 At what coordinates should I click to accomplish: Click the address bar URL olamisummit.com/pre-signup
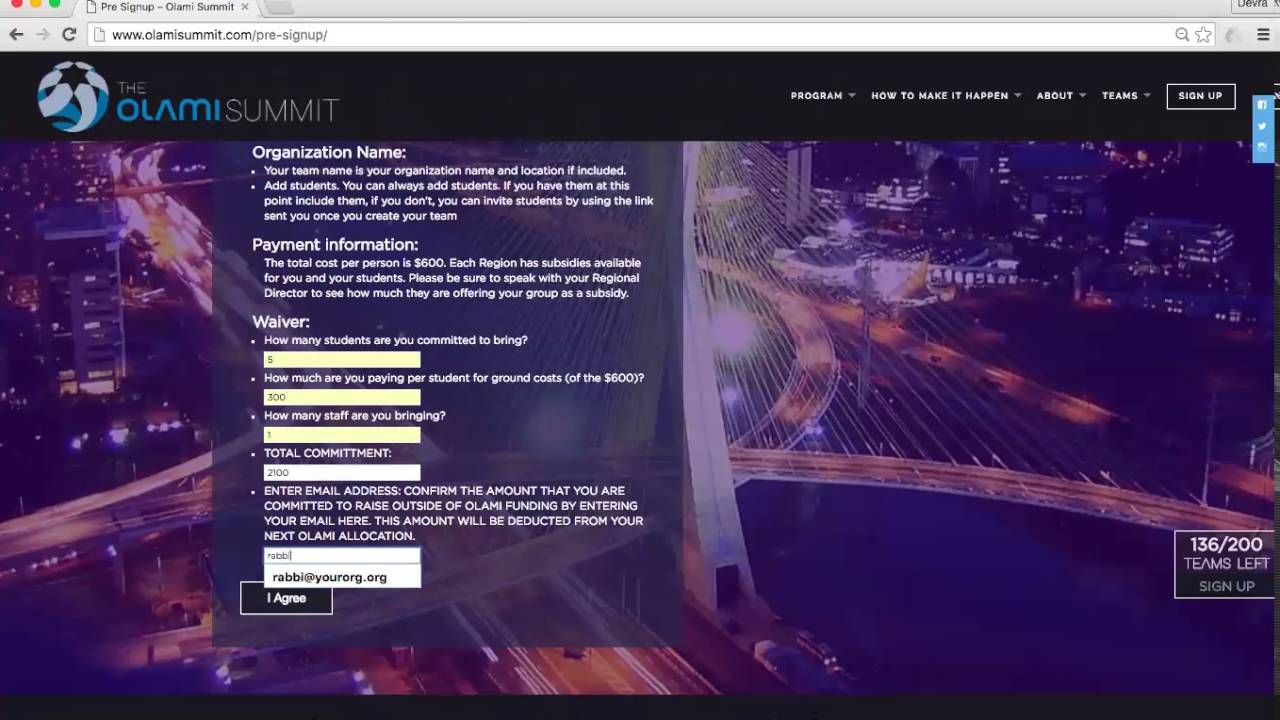coord(219,35)
